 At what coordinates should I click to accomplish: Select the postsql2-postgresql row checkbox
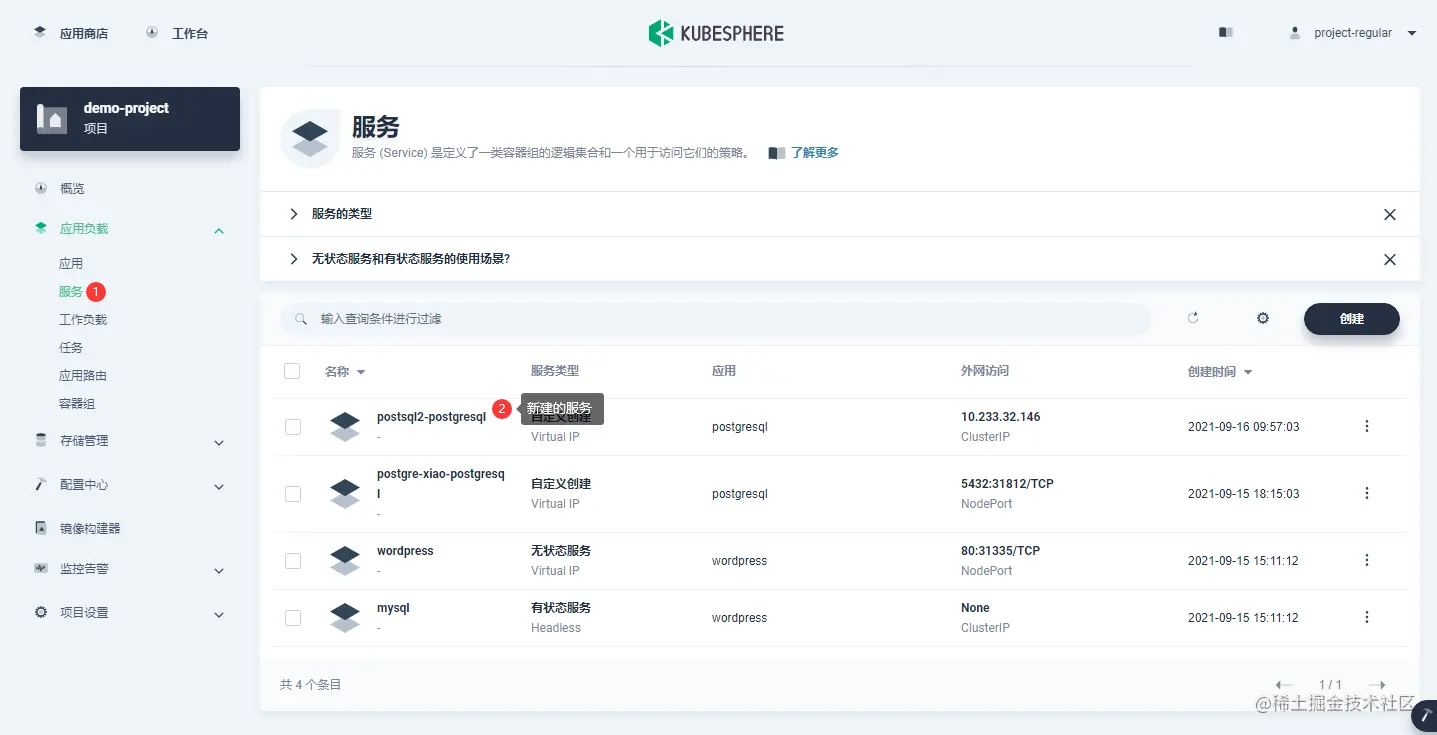[x=293, y=427]
